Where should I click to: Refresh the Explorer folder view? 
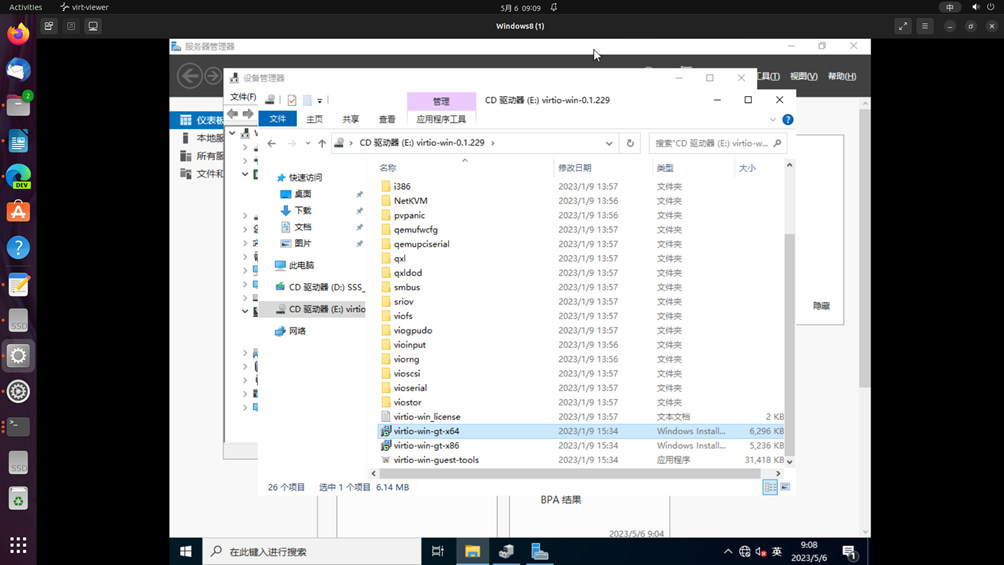[630, 143]
